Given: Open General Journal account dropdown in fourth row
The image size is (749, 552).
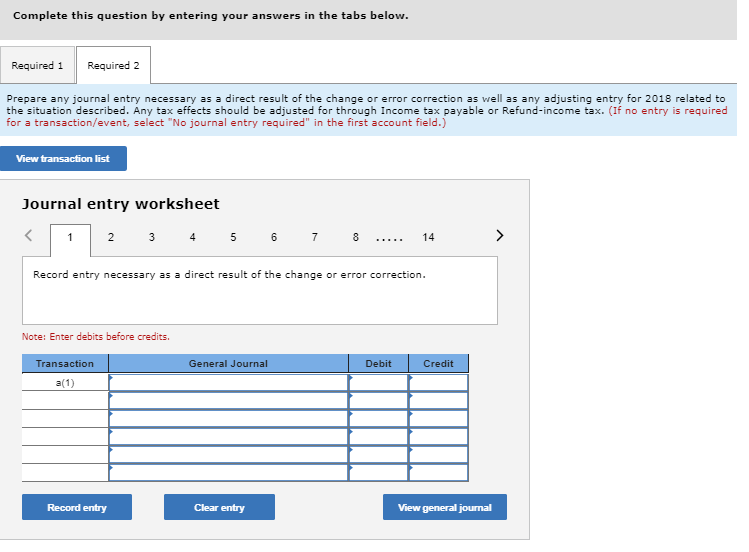Looking at the screenshot, I should coord(228,436).
